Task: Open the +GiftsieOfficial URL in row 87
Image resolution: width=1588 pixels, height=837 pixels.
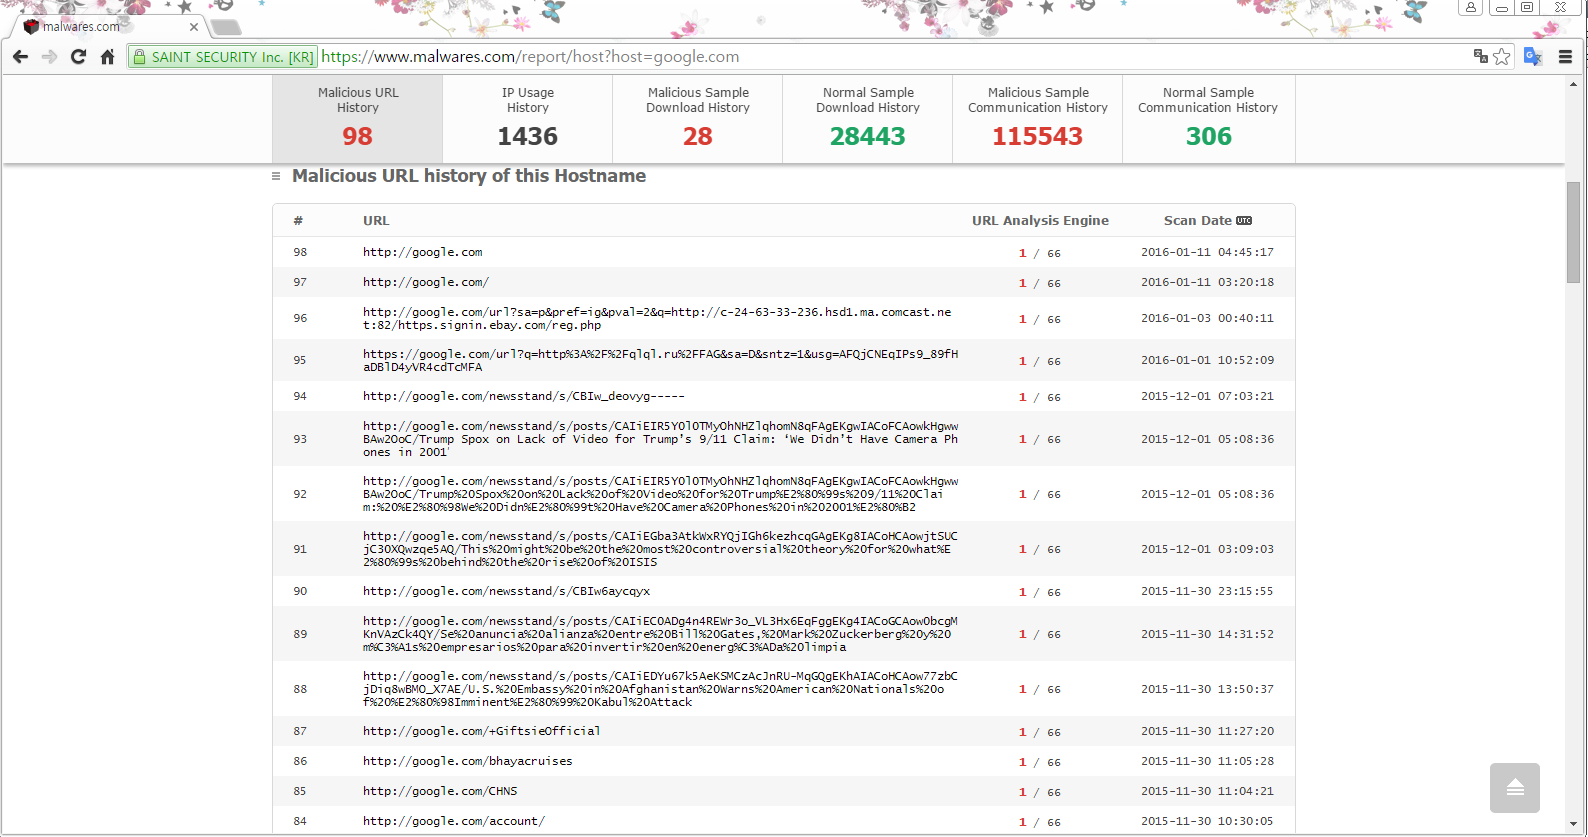Action: 482,731
